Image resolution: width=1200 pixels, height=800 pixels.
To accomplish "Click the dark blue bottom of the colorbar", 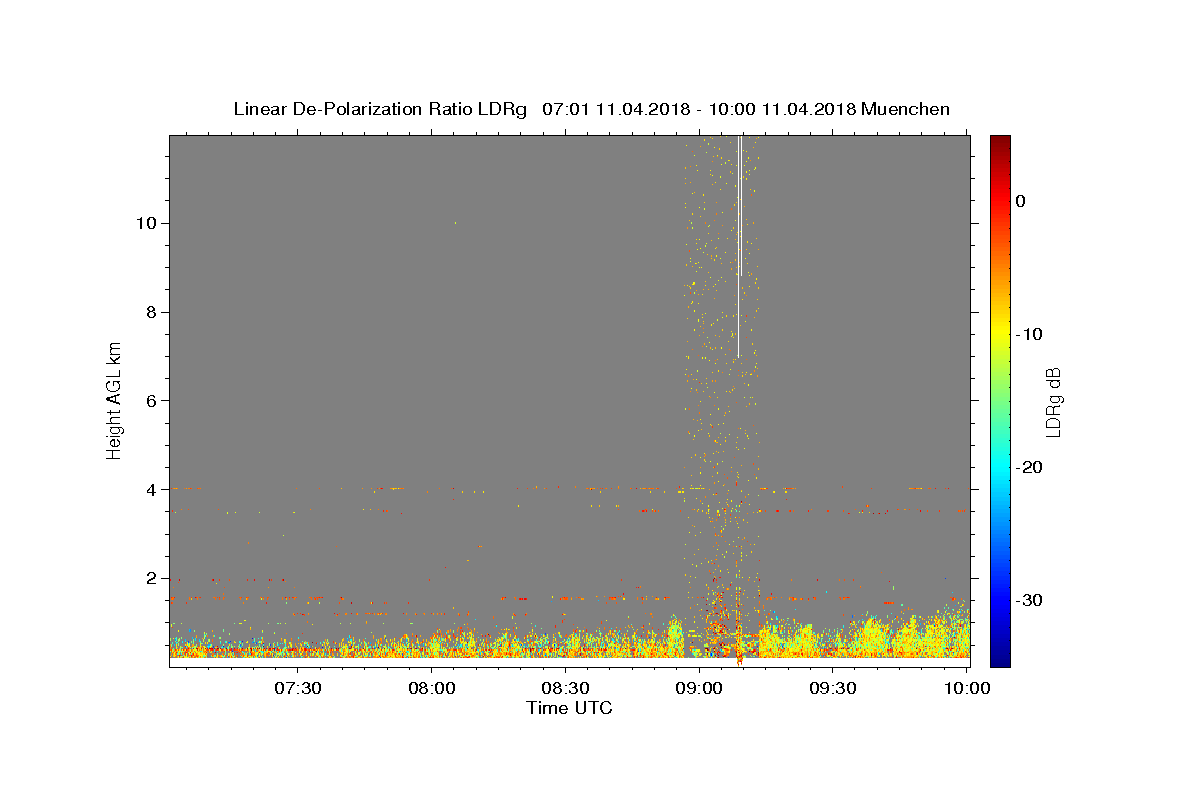I will pyautogui.click(x=1000, y=658).
